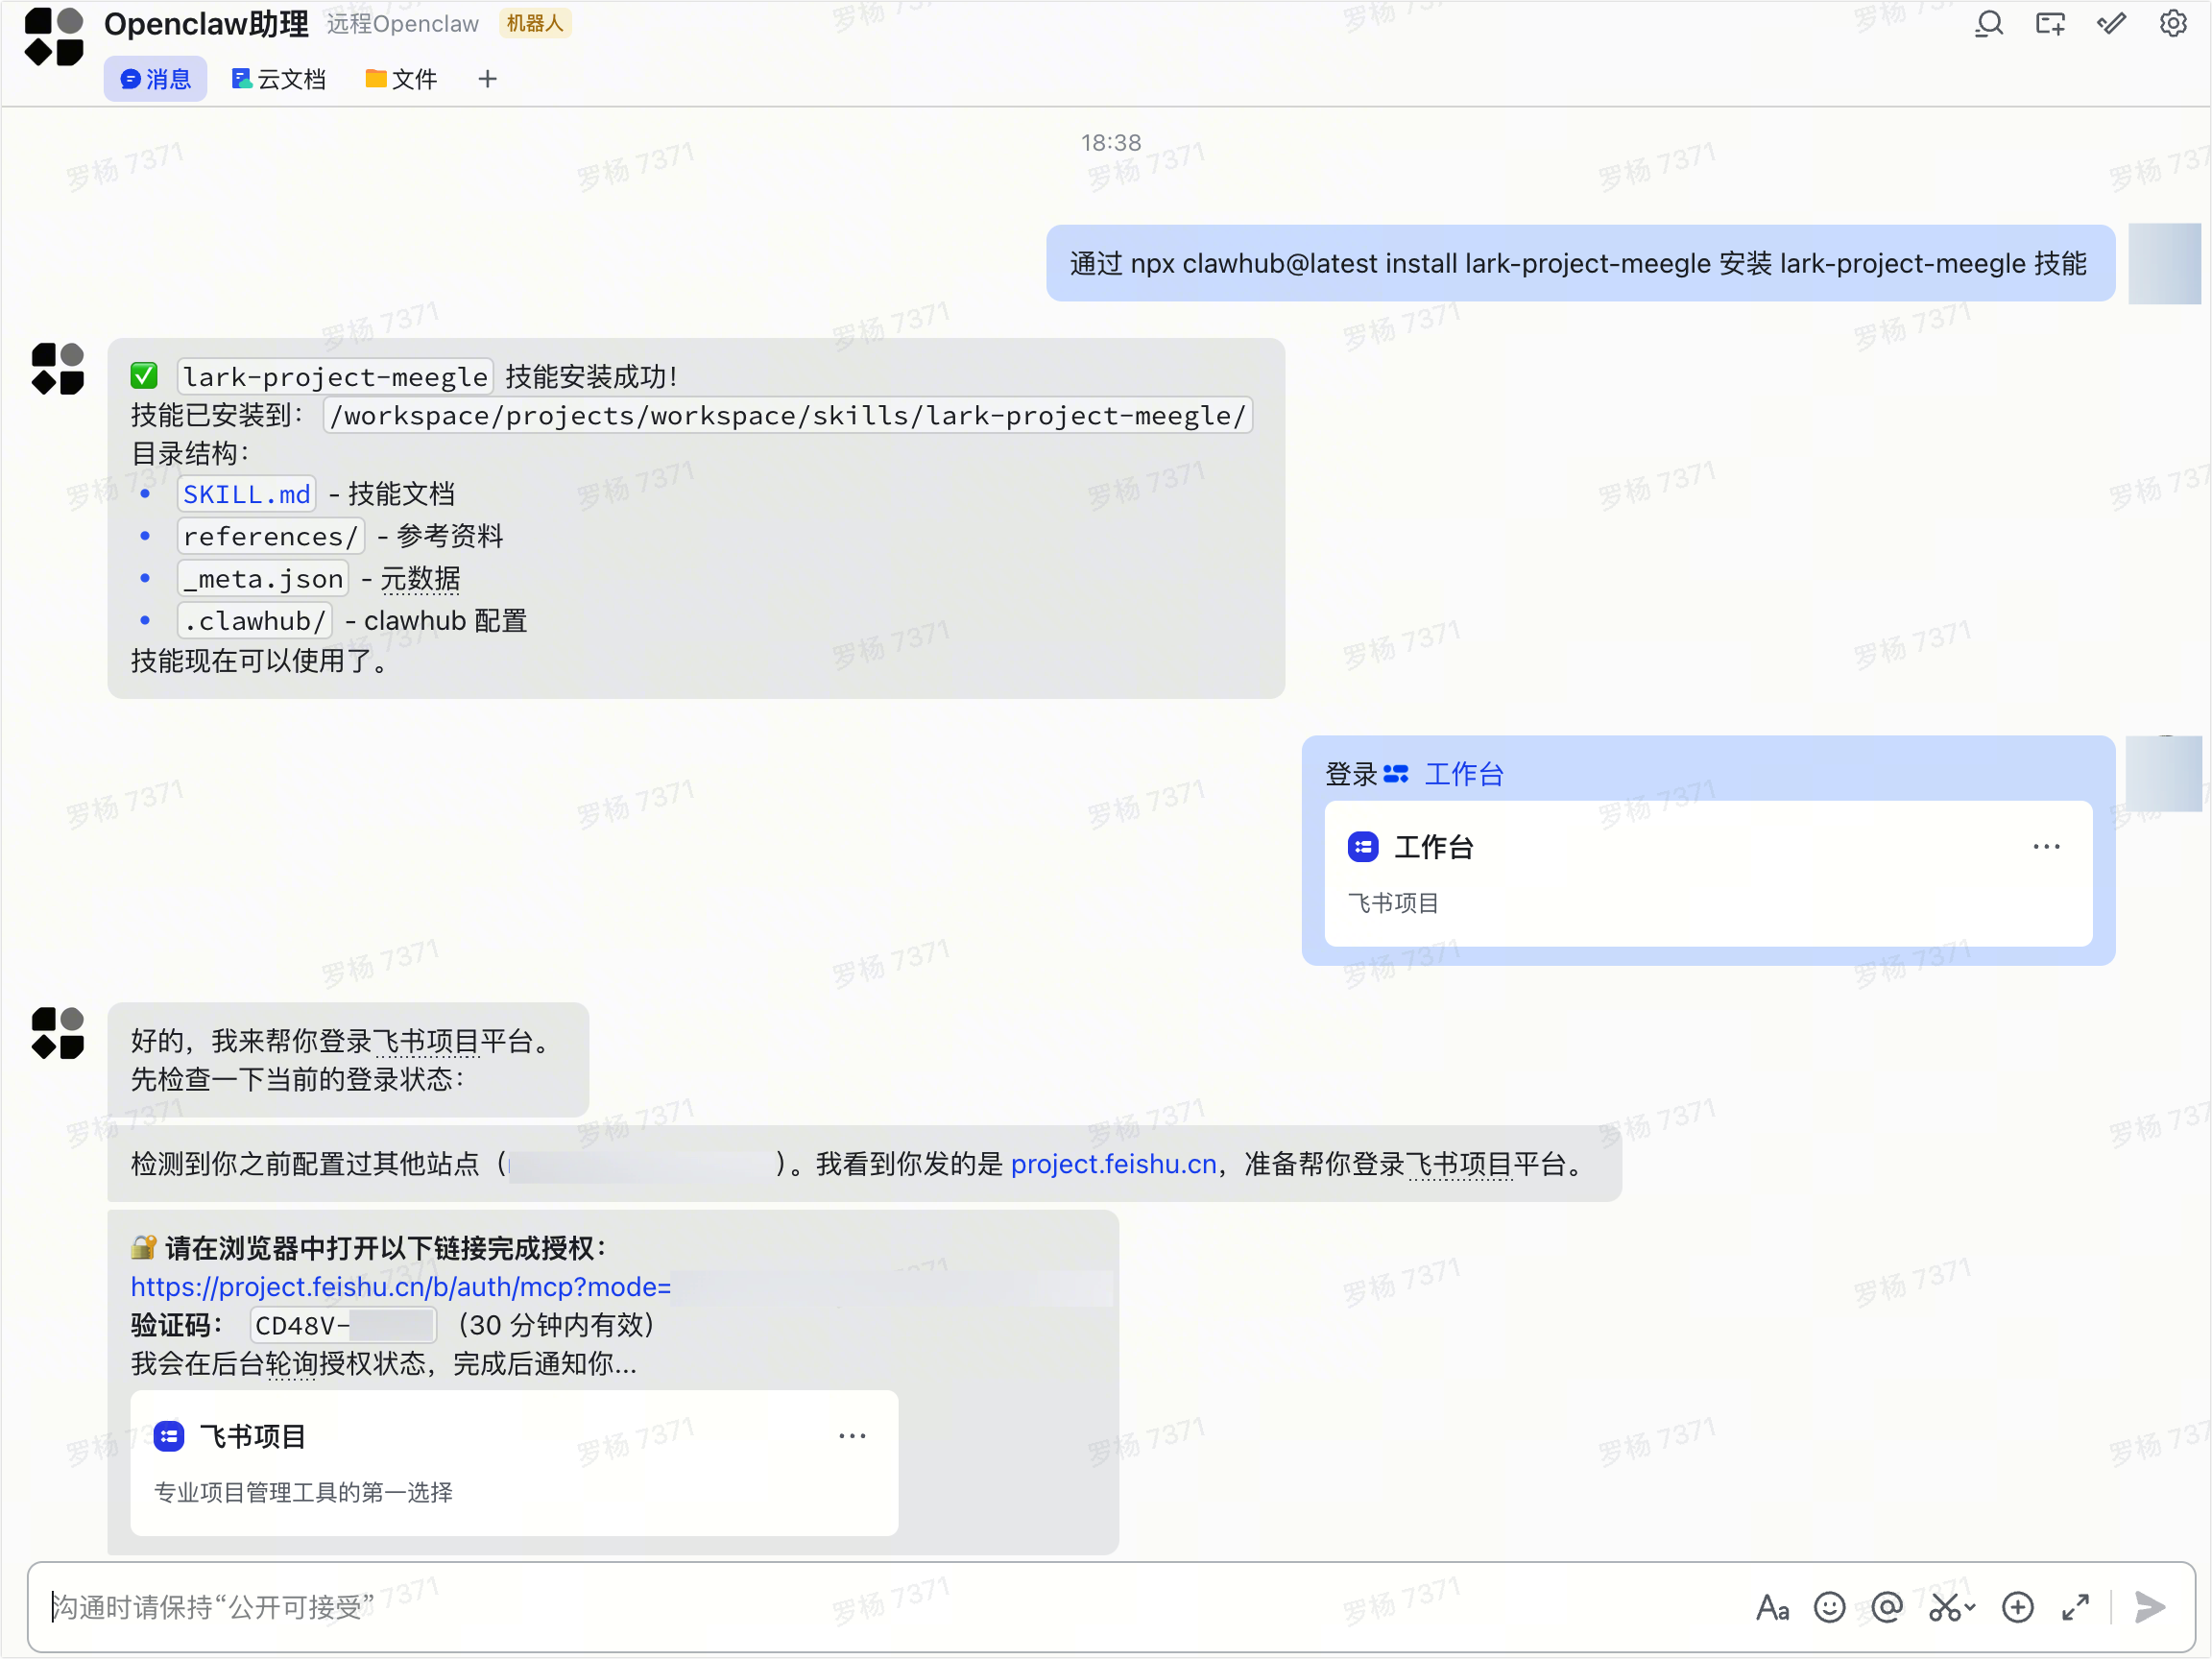Open the feishu auth/mcp authorization URL
The height and width of the screenshot is (1659, 2212).
click(401, 1287)
